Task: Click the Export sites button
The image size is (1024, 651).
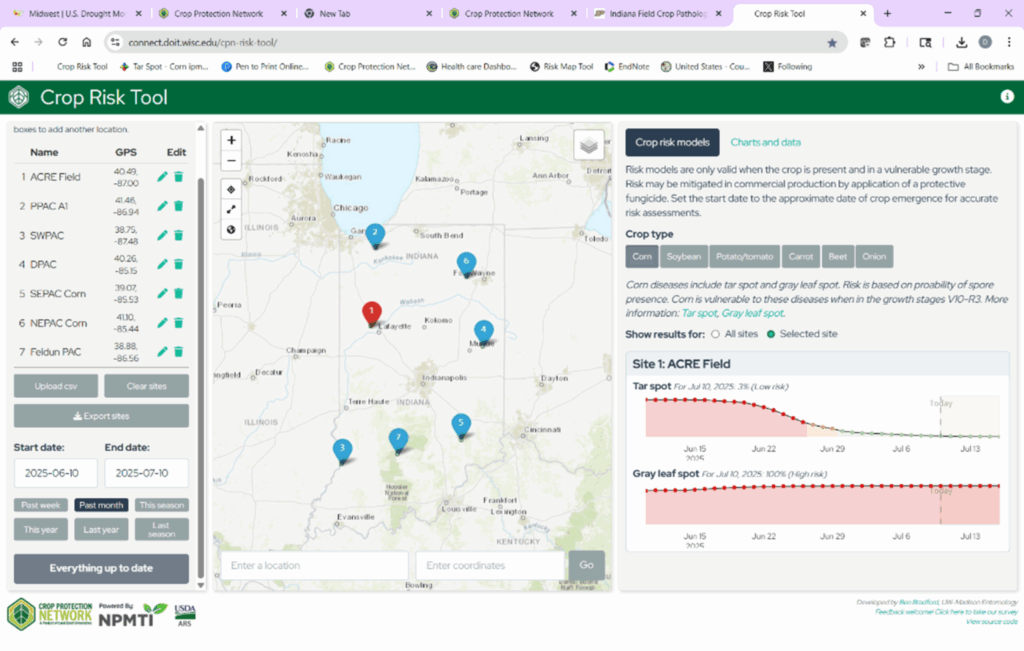Action: [101, 416]
